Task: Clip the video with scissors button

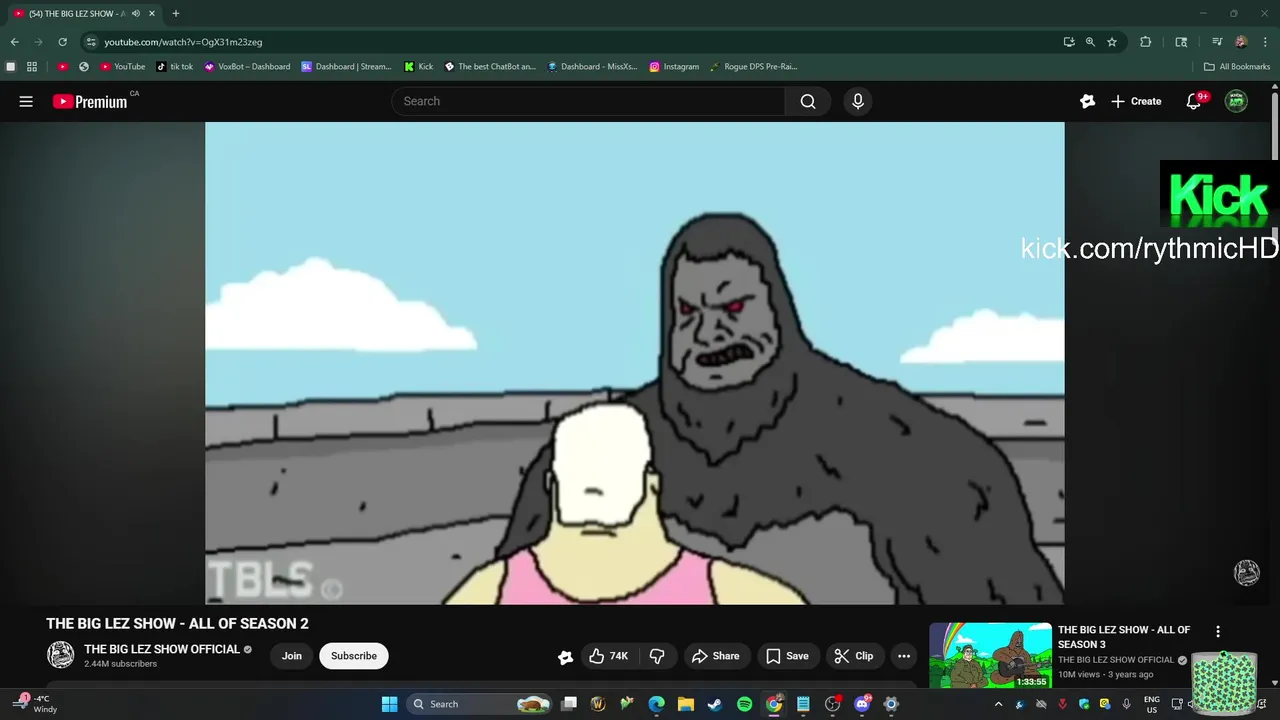Action: pyautogui.click(x=854, y=656)
